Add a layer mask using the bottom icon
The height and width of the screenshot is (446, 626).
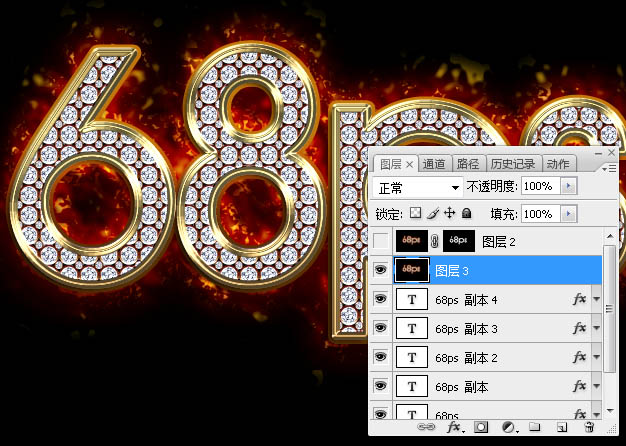[481, 427]
